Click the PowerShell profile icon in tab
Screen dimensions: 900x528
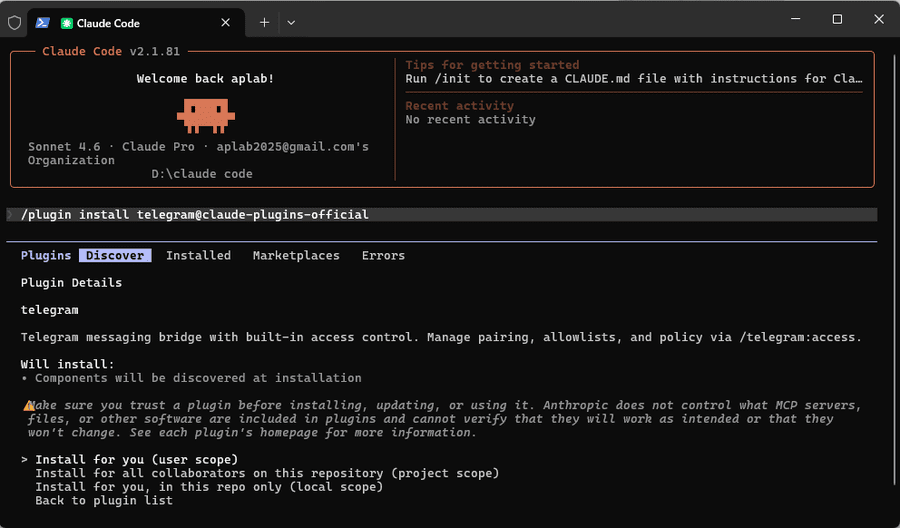42,22
